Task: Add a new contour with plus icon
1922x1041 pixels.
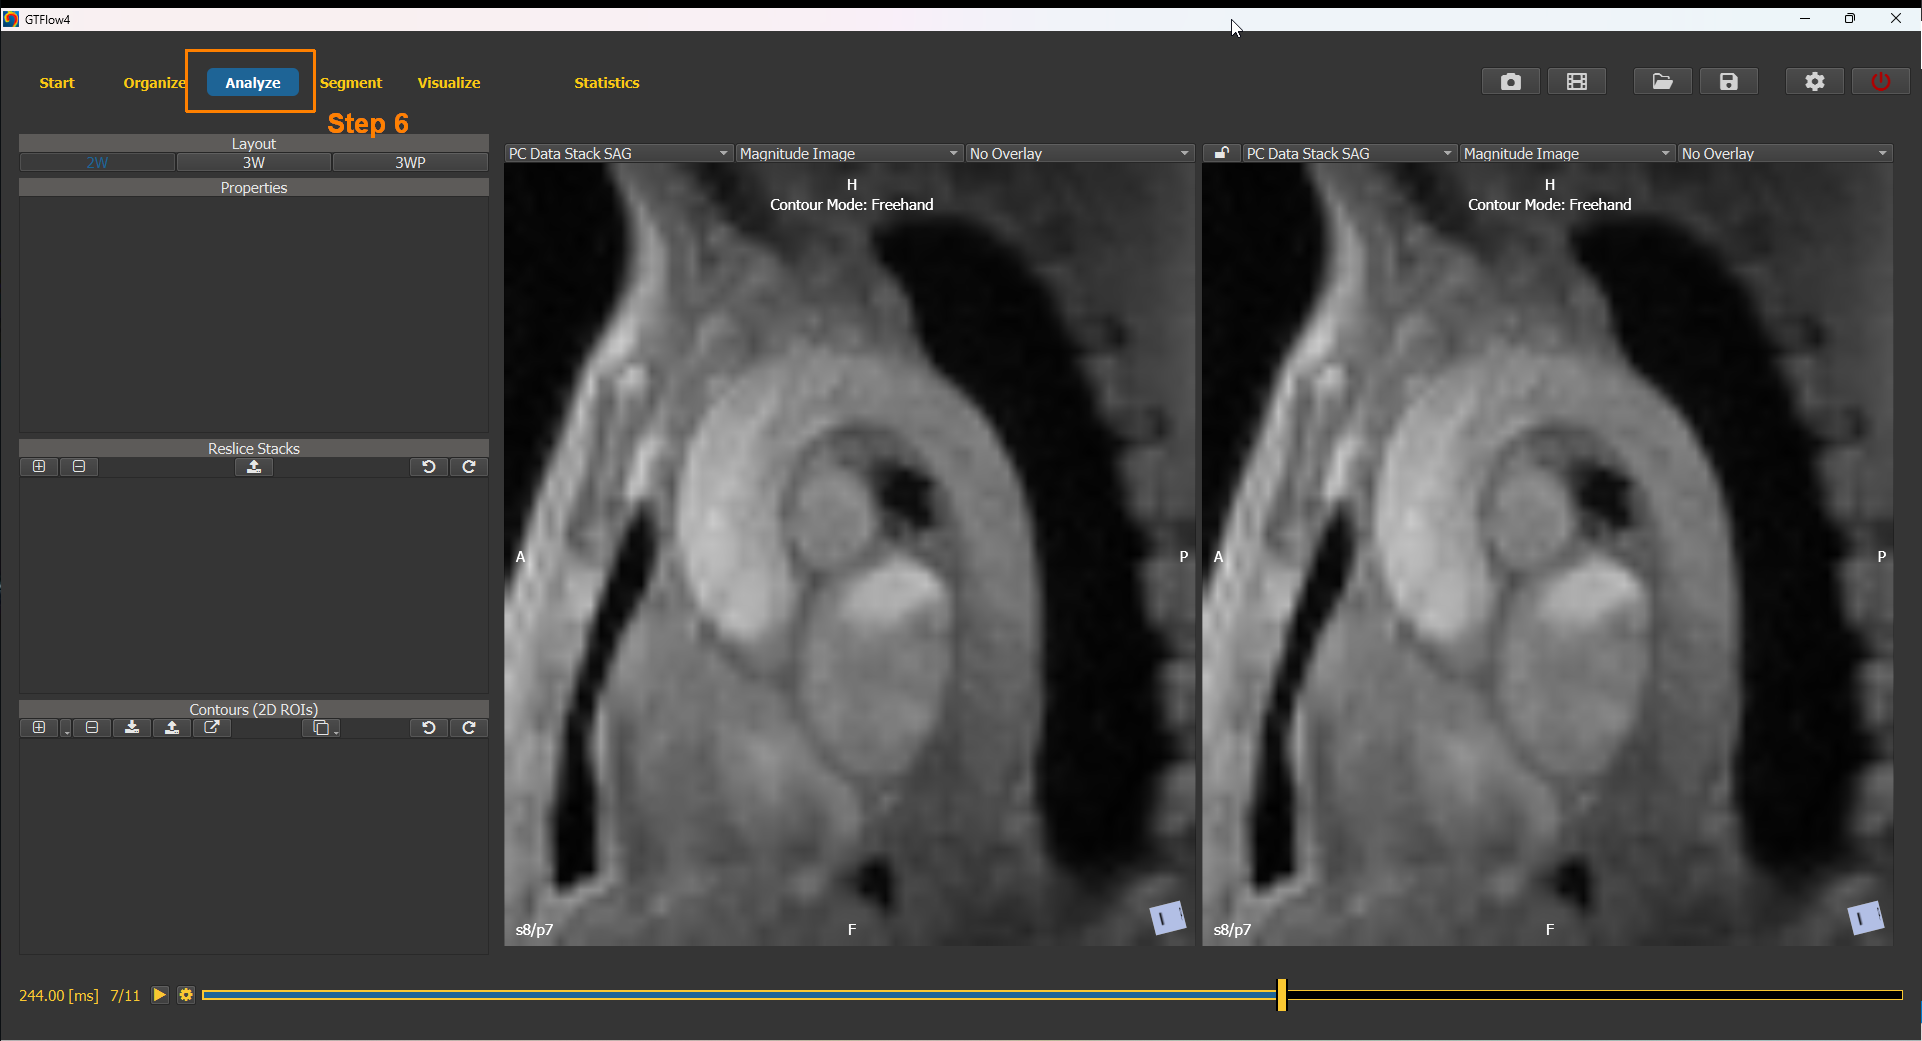Action: point(39,728)
